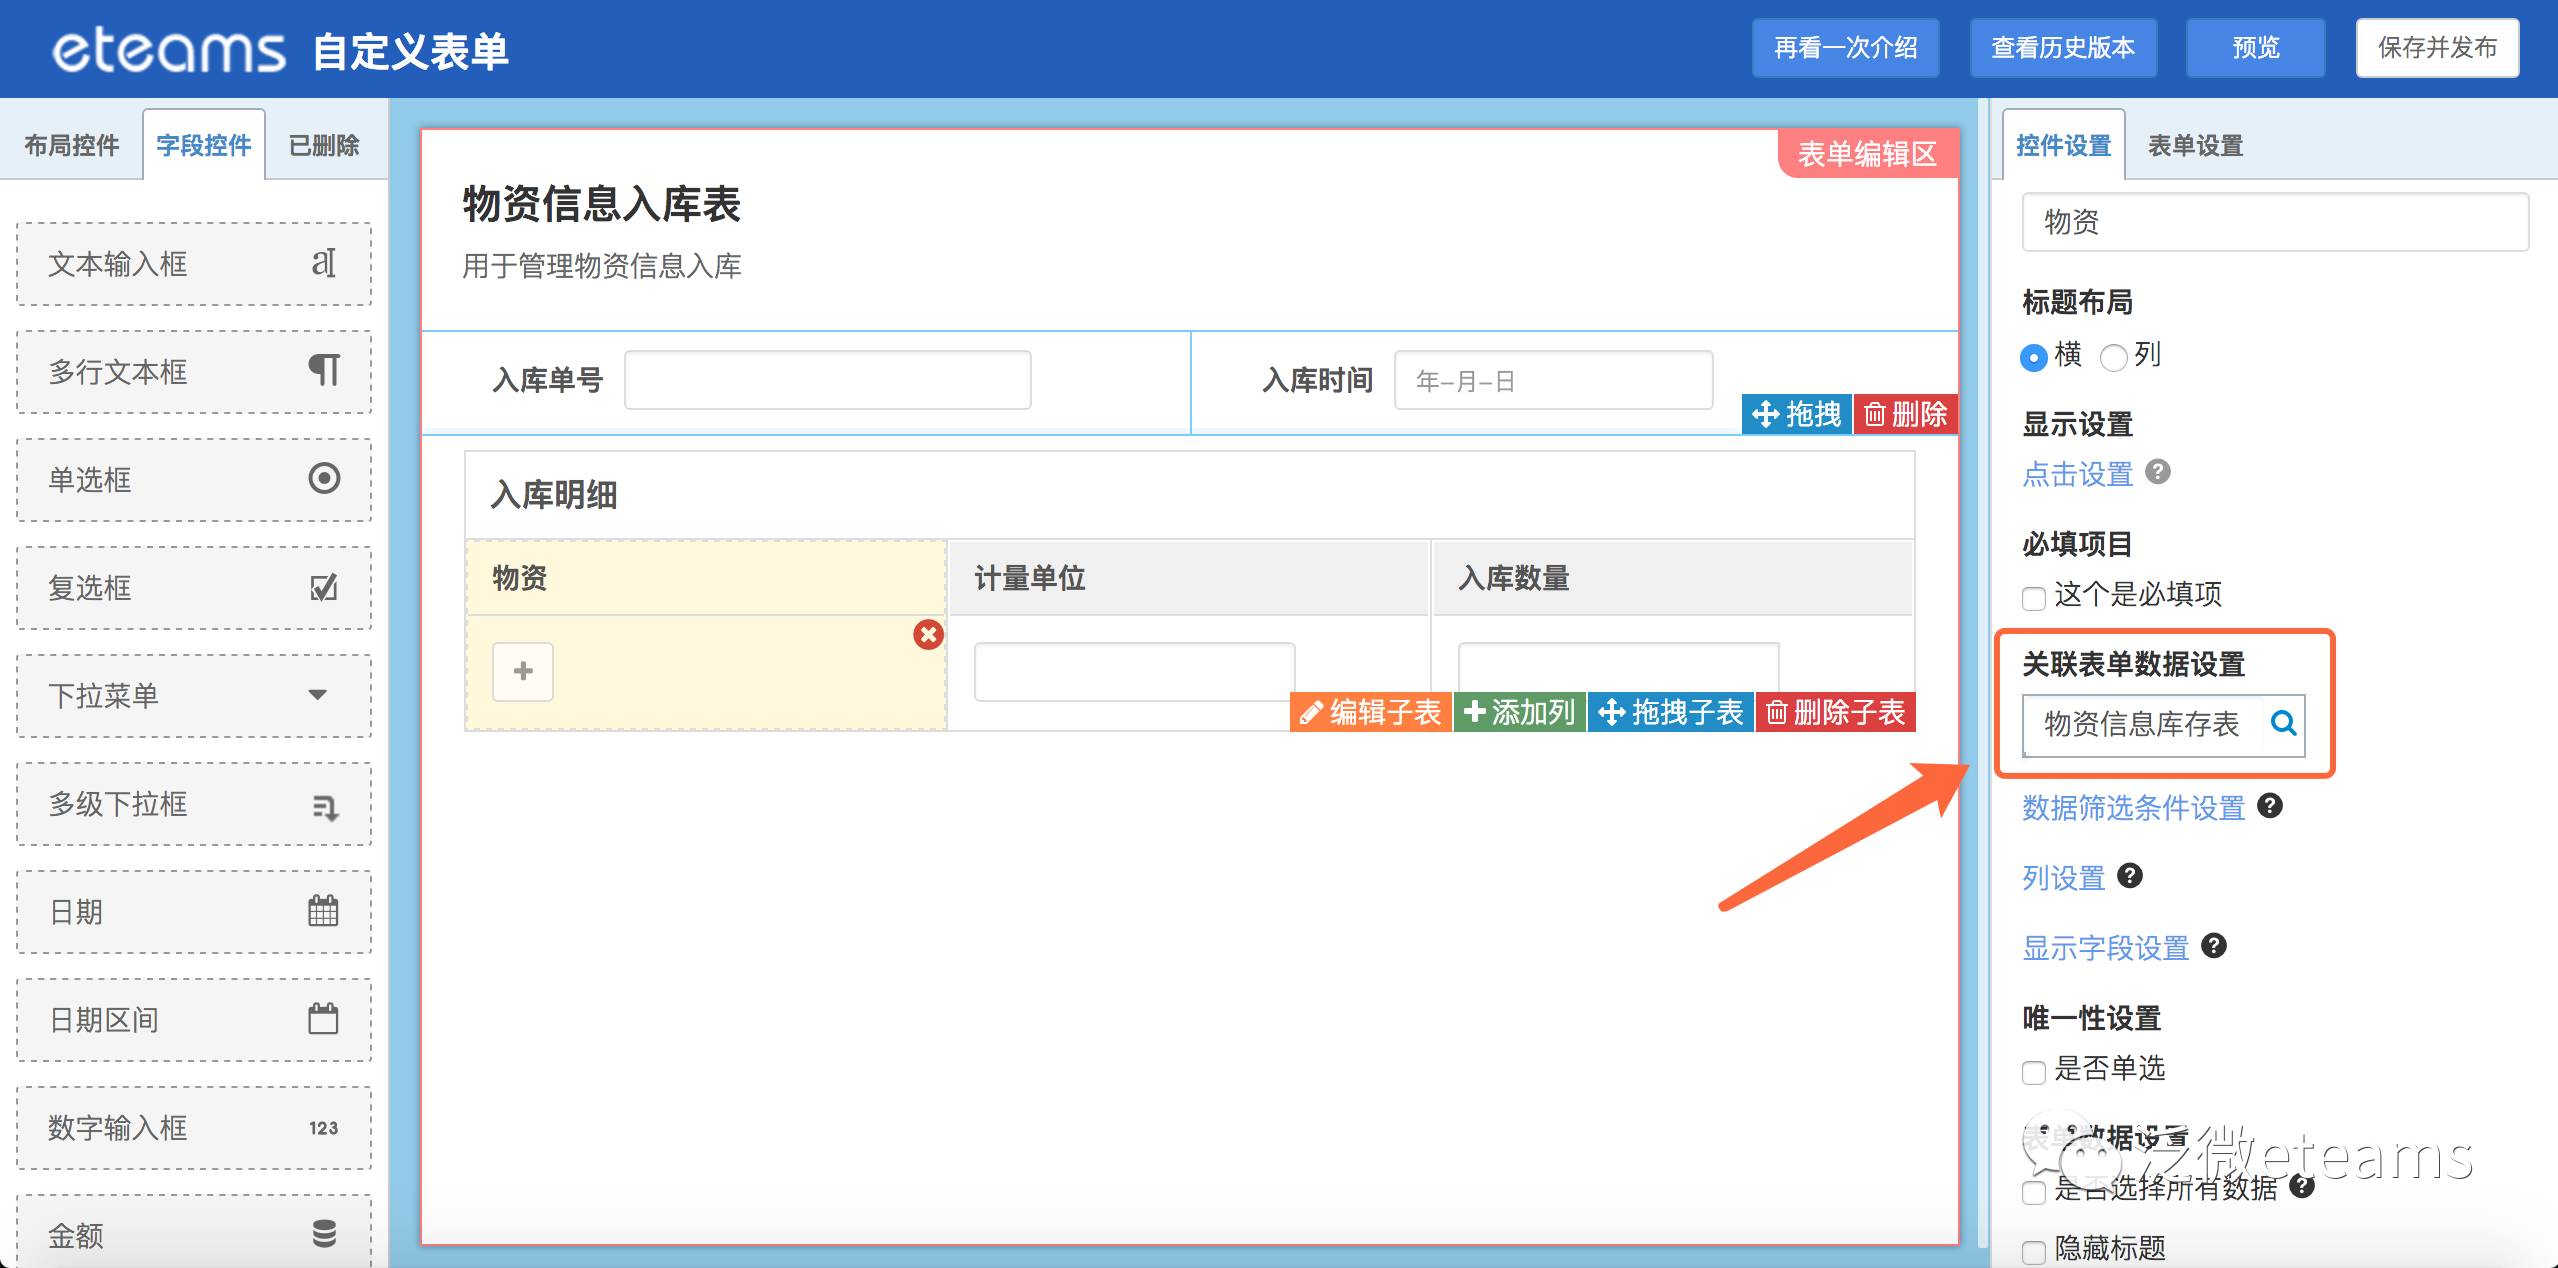Pick the 下拉菜单 dropdown control
Viewport: 2558px width, 1268px height.
pos(194,695)
